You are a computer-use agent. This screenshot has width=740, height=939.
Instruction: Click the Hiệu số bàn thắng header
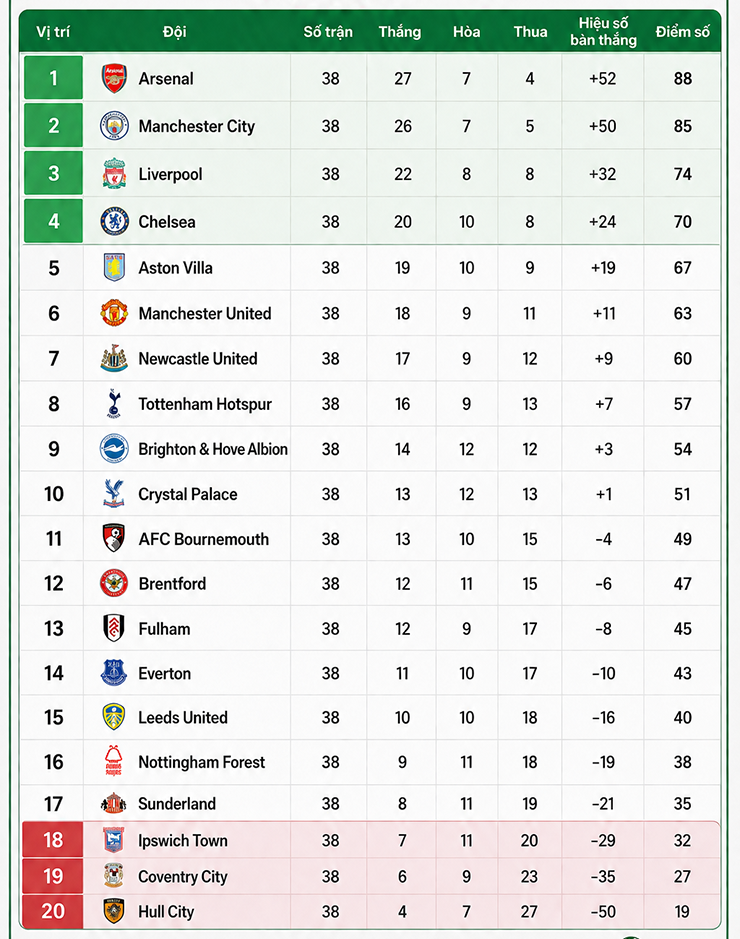click(x=603, y=32)
